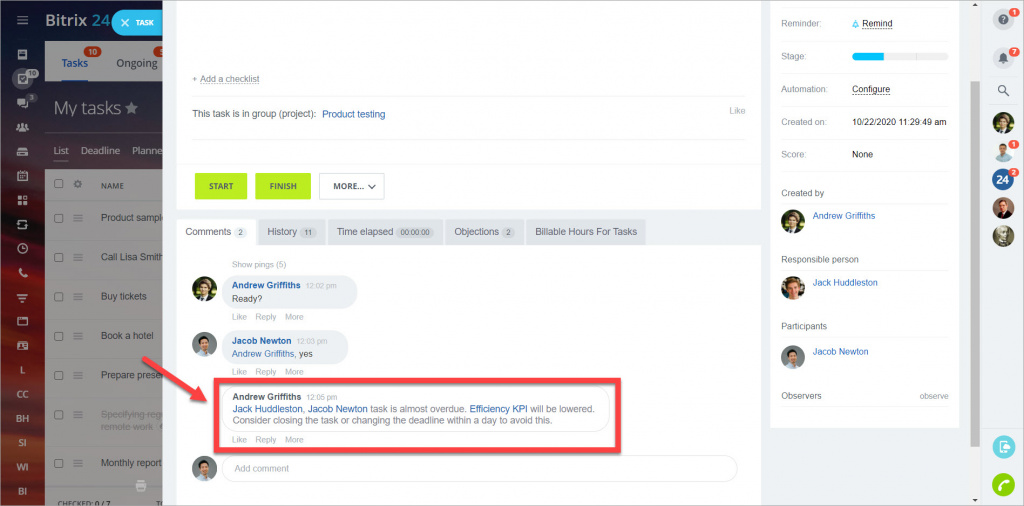Open the notifications bell icon

click(x=1002, y=57)
